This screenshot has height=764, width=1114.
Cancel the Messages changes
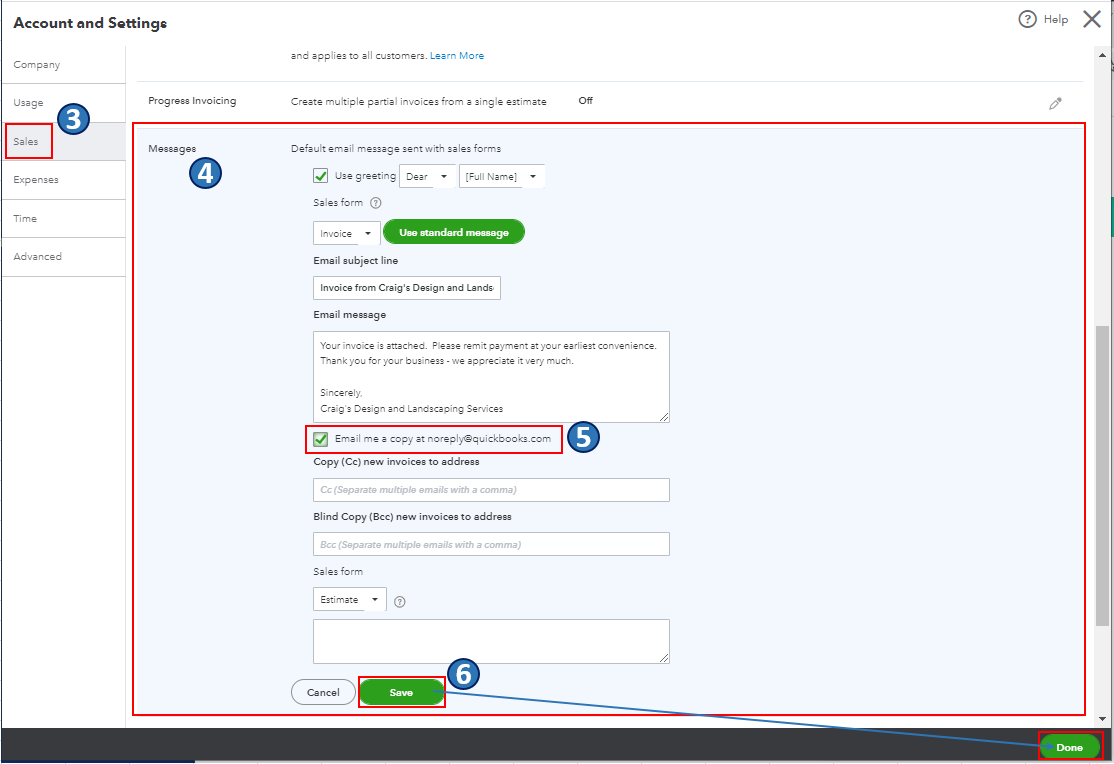click(323, 691)
